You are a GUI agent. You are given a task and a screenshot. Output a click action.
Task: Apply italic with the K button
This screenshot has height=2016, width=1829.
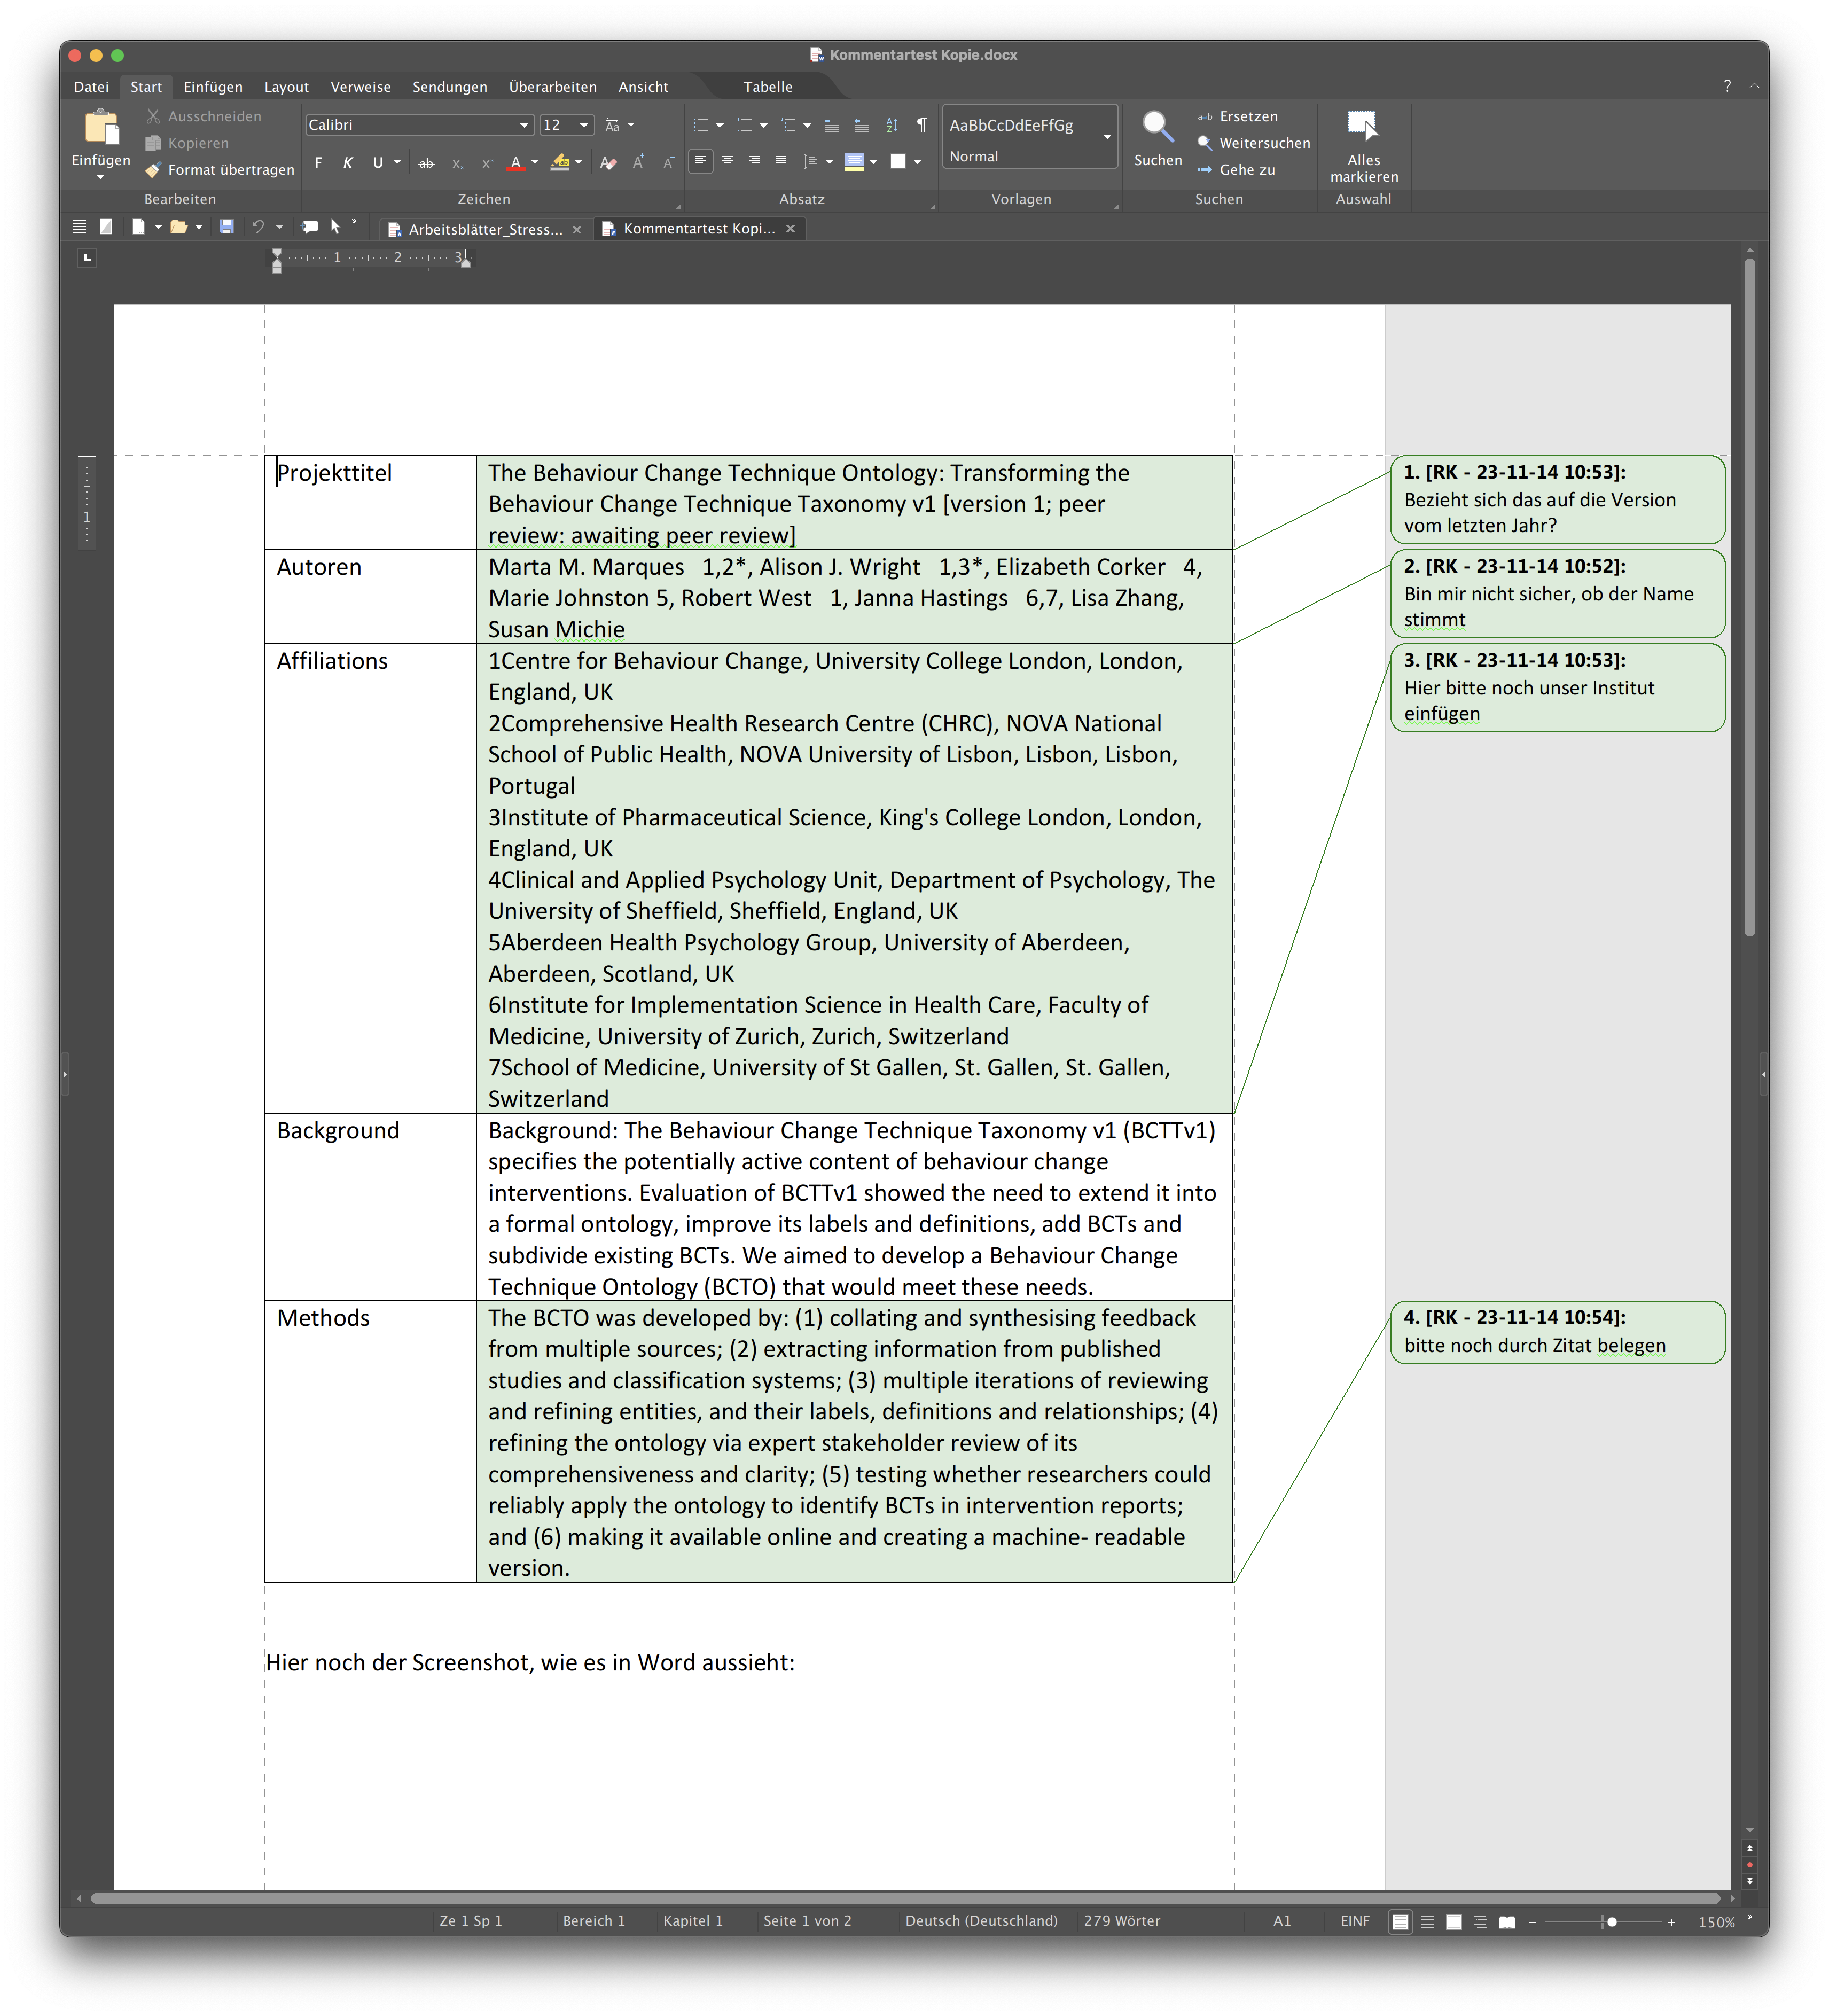[x=347, y=162]
